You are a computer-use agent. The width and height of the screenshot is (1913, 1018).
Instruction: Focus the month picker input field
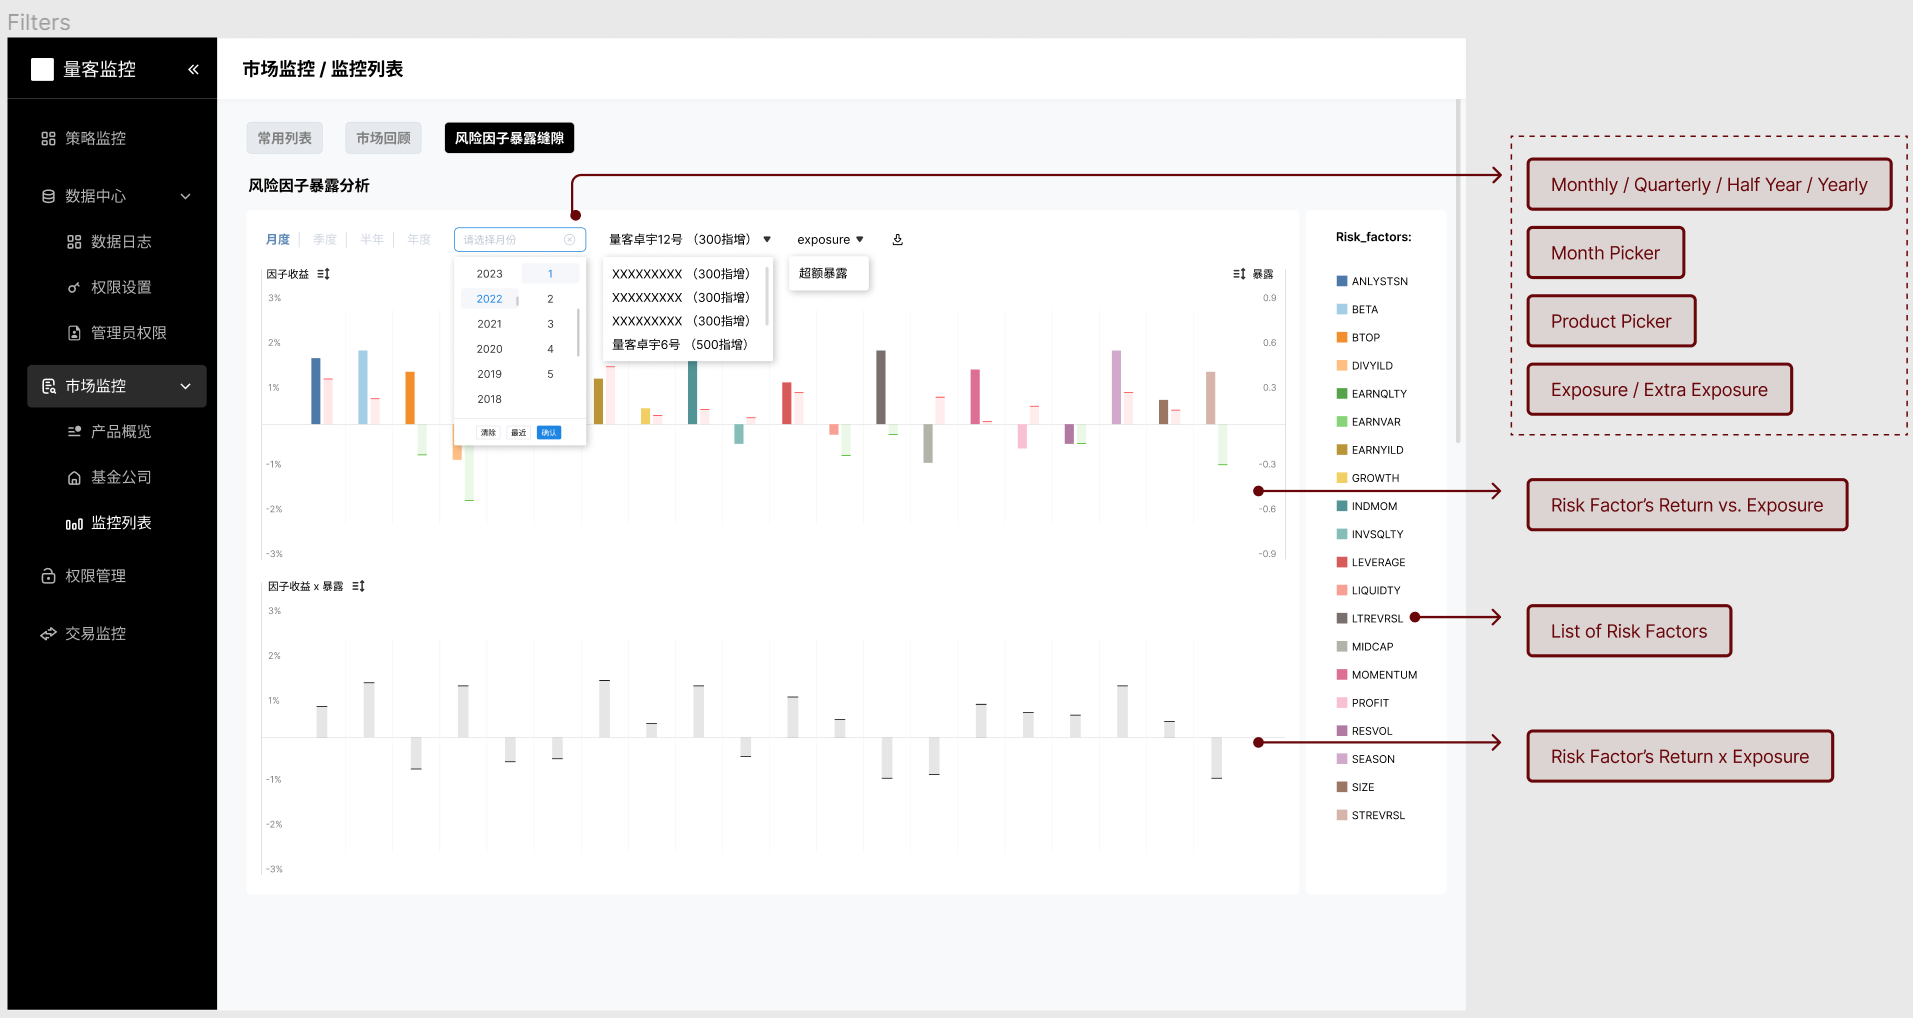point(519,240)
